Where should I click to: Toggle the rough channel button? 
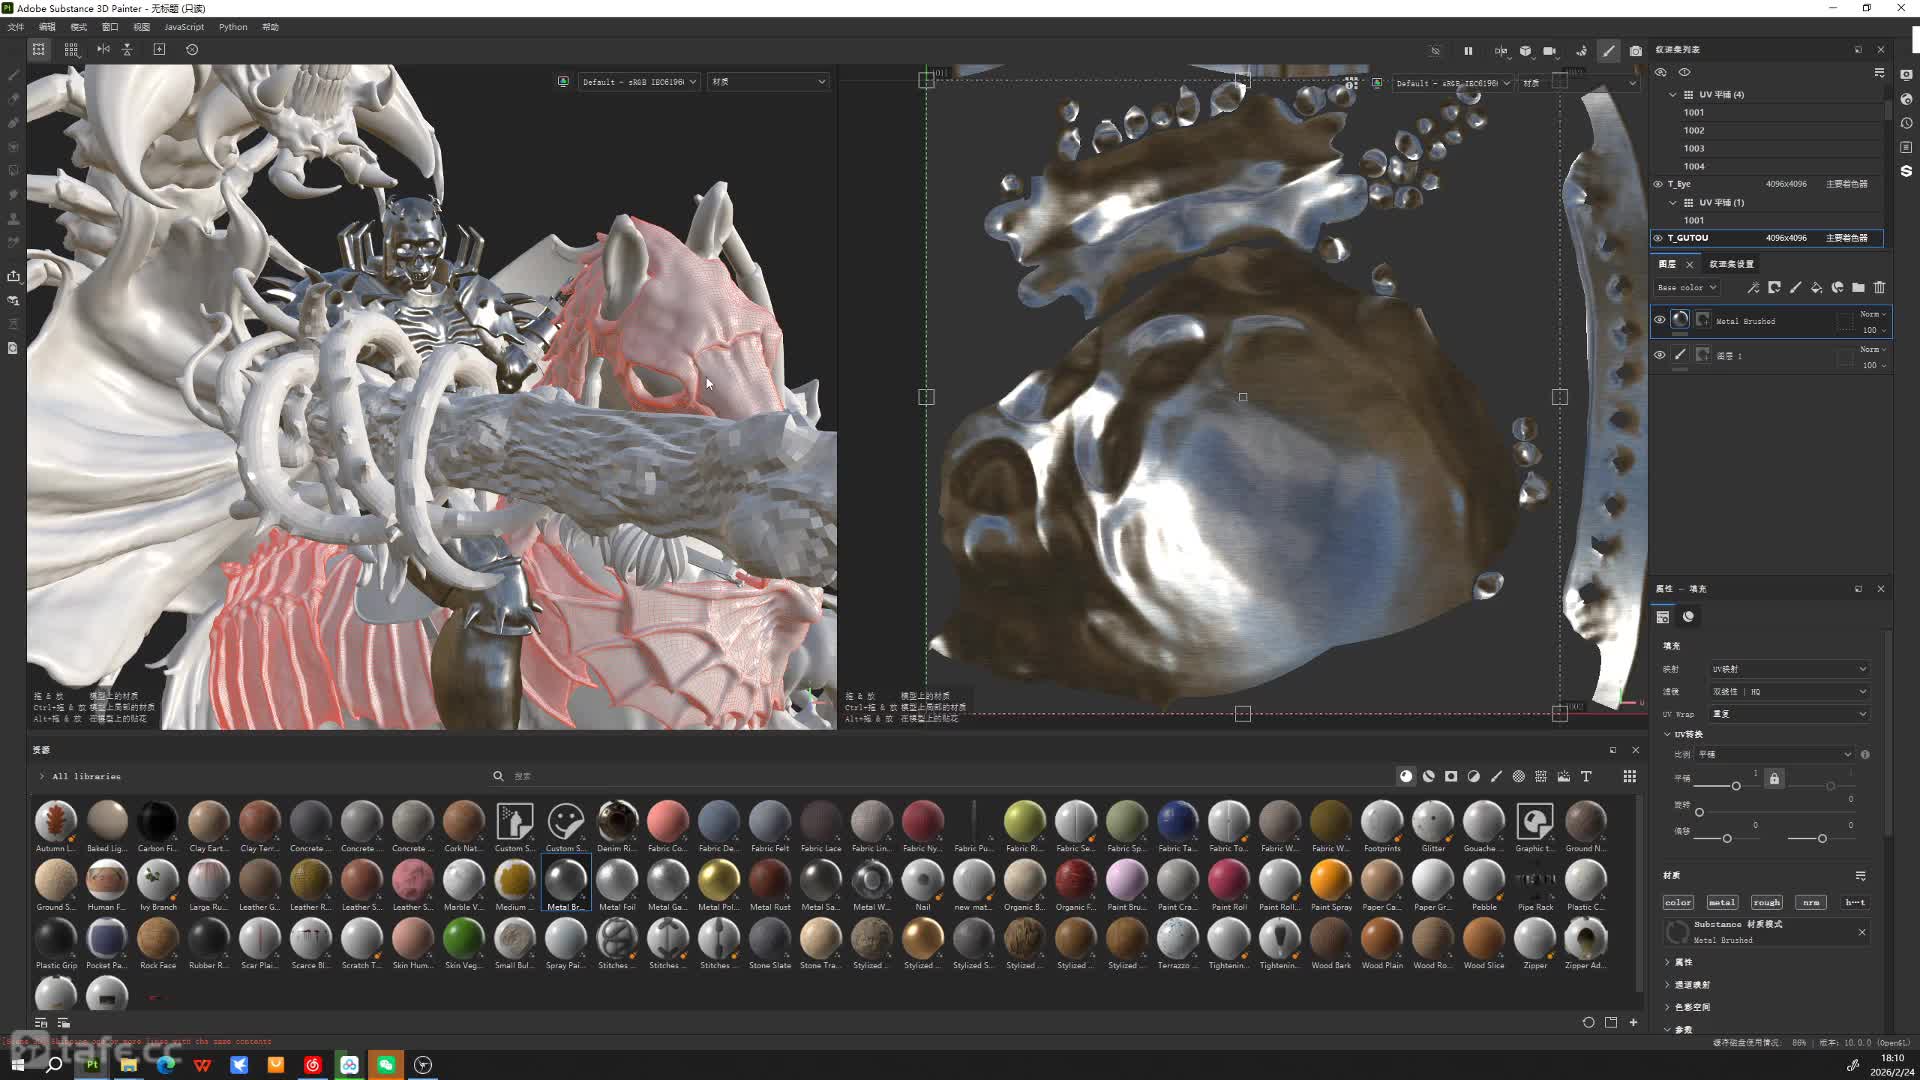point(1766,902)
